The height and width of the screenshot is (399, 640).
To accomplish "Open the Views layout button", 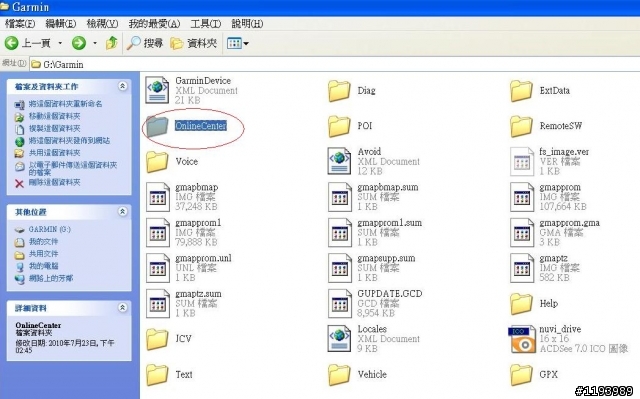I will [238, 43].
